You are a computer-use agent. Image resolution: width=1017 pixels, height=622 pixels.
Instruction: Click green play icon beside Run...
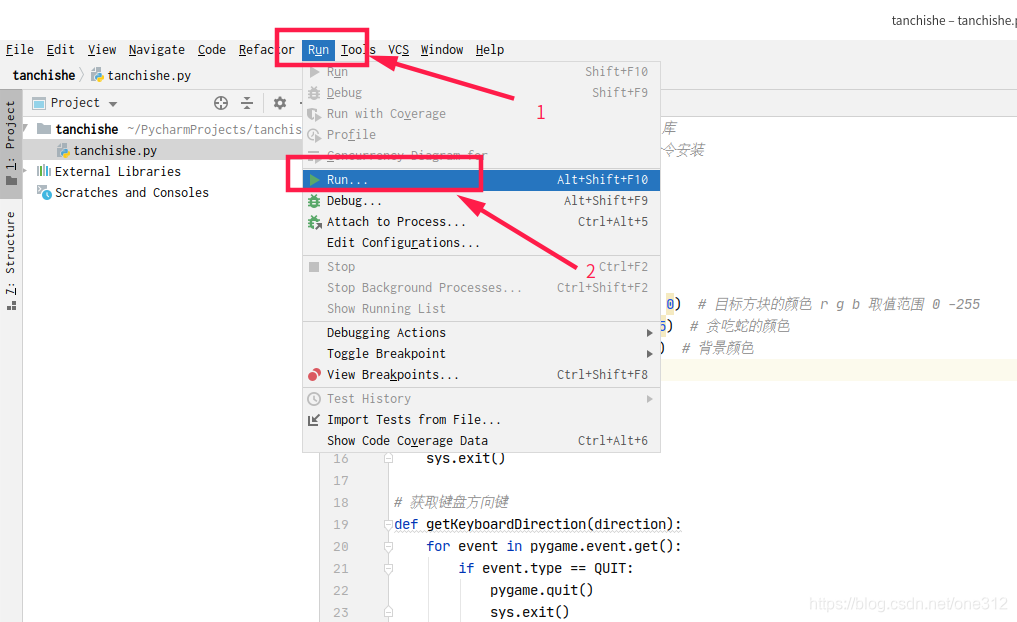click(314, 180)
